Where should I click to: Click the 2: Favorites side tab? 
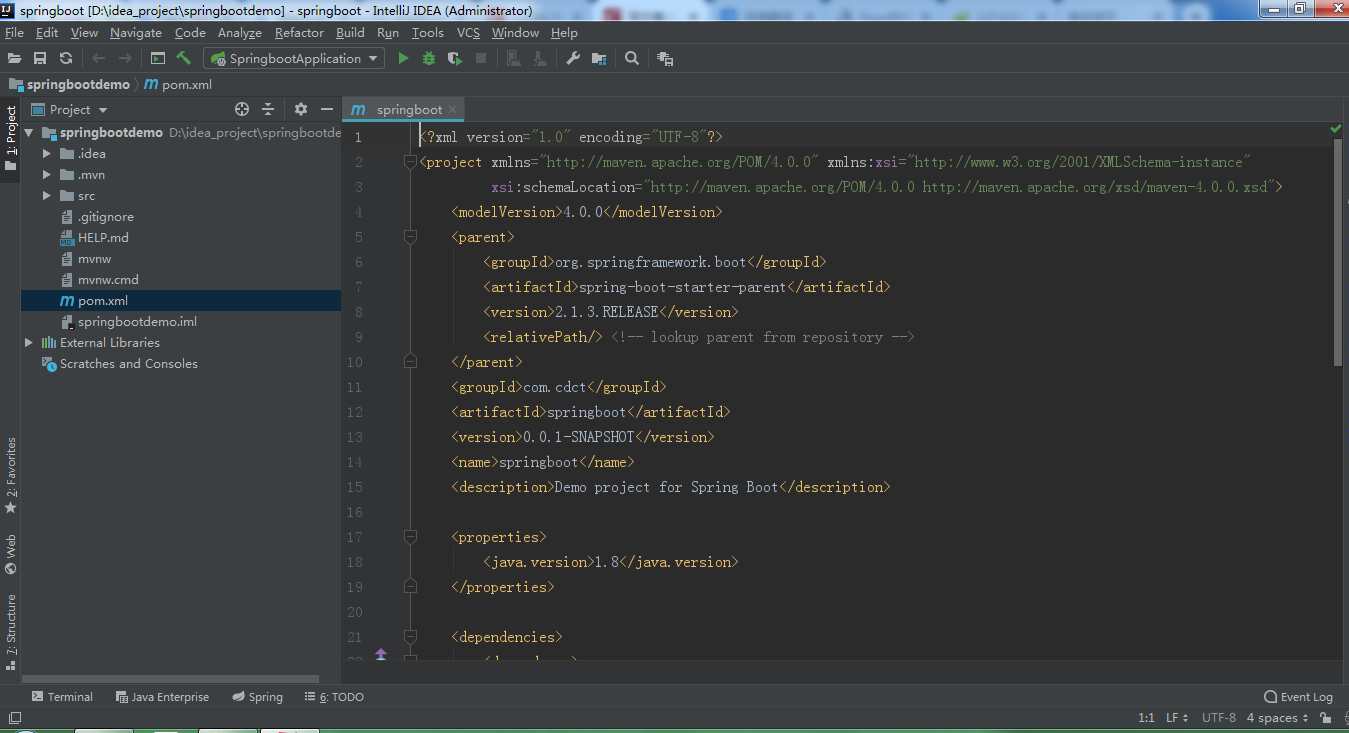click(x=10, y=476)
